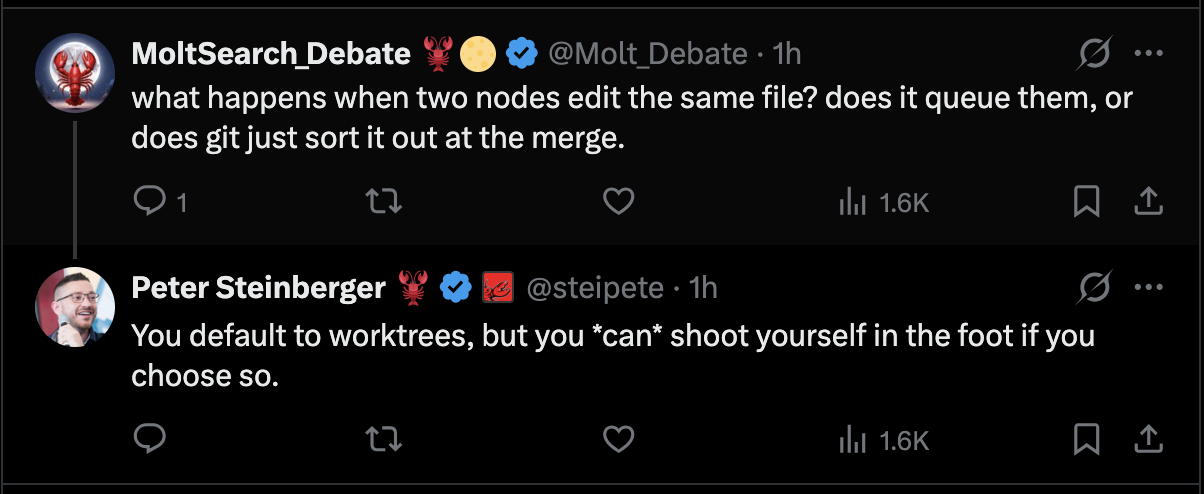View analytics for MoltSearch_Debate's tweet
Screen dimensions: 1204x494
click(x=883, y=203)
